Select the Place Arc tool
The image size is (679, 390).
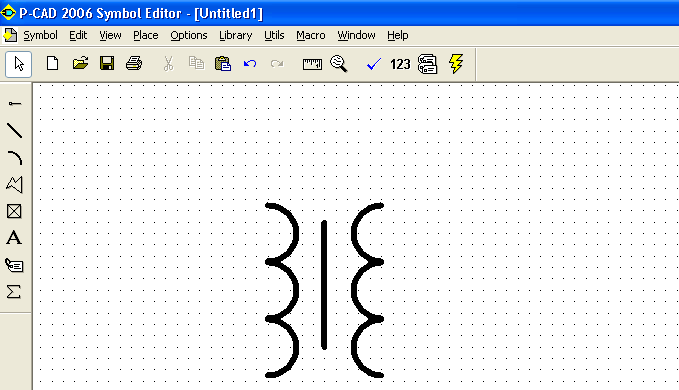pyautogui.click(x=15, y=158)
